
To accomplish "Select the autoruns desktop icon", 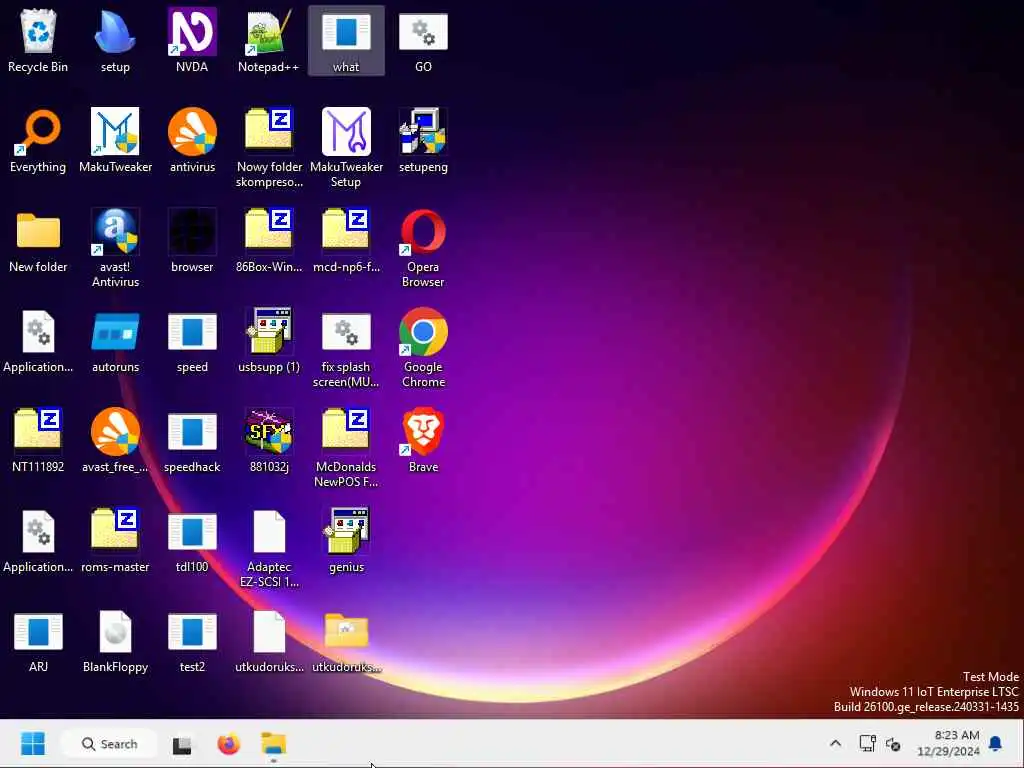I will [115, 341].
